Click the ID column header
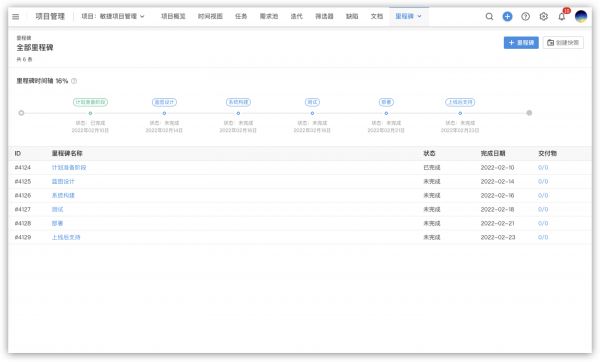 tap(18, 153)
